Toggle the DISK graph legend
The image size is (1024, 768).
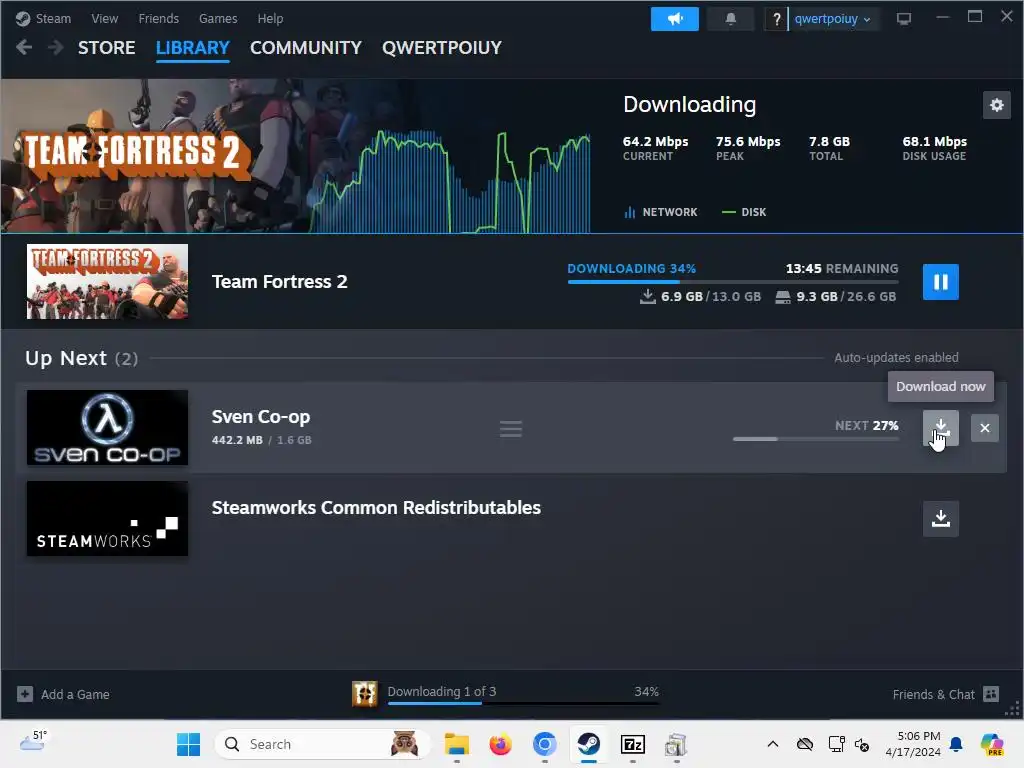743,212
